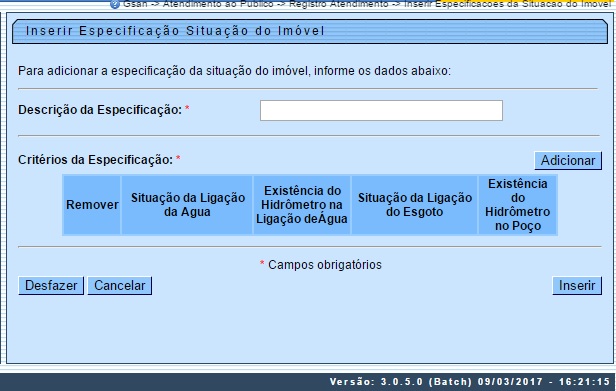616x391 pixels.
Task: Click the Desfazer button
Action: pos(51,285)
